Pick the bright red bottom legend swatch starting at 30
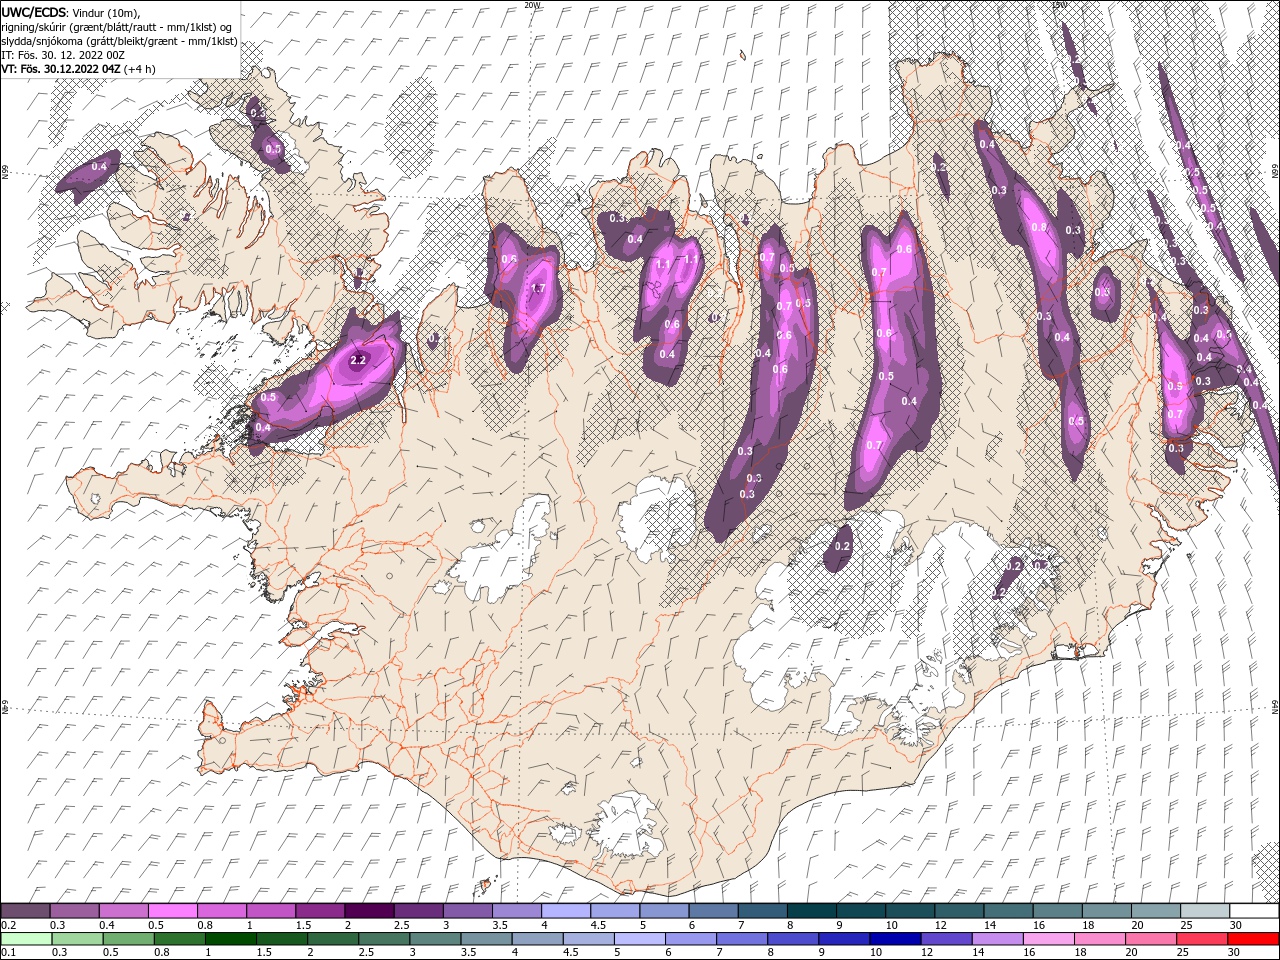This screenshot has height=960, width=1280. point(1254,939)
